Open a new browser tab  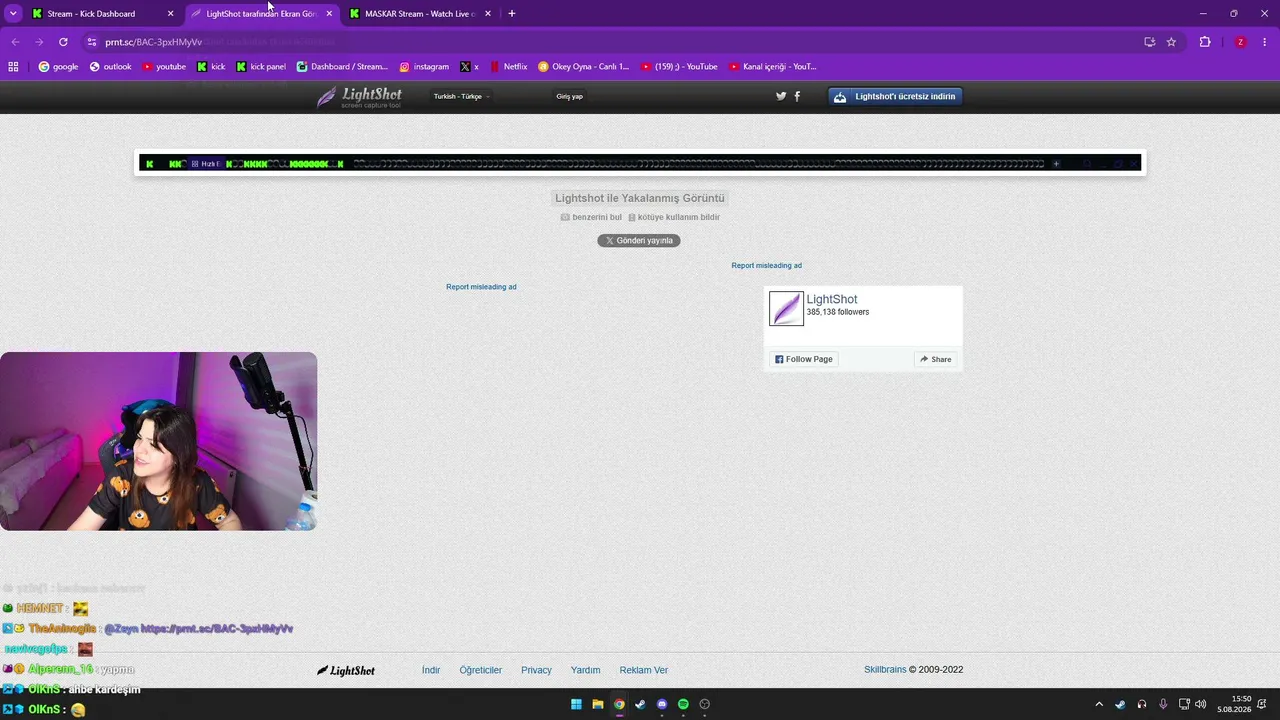[512, 14]
